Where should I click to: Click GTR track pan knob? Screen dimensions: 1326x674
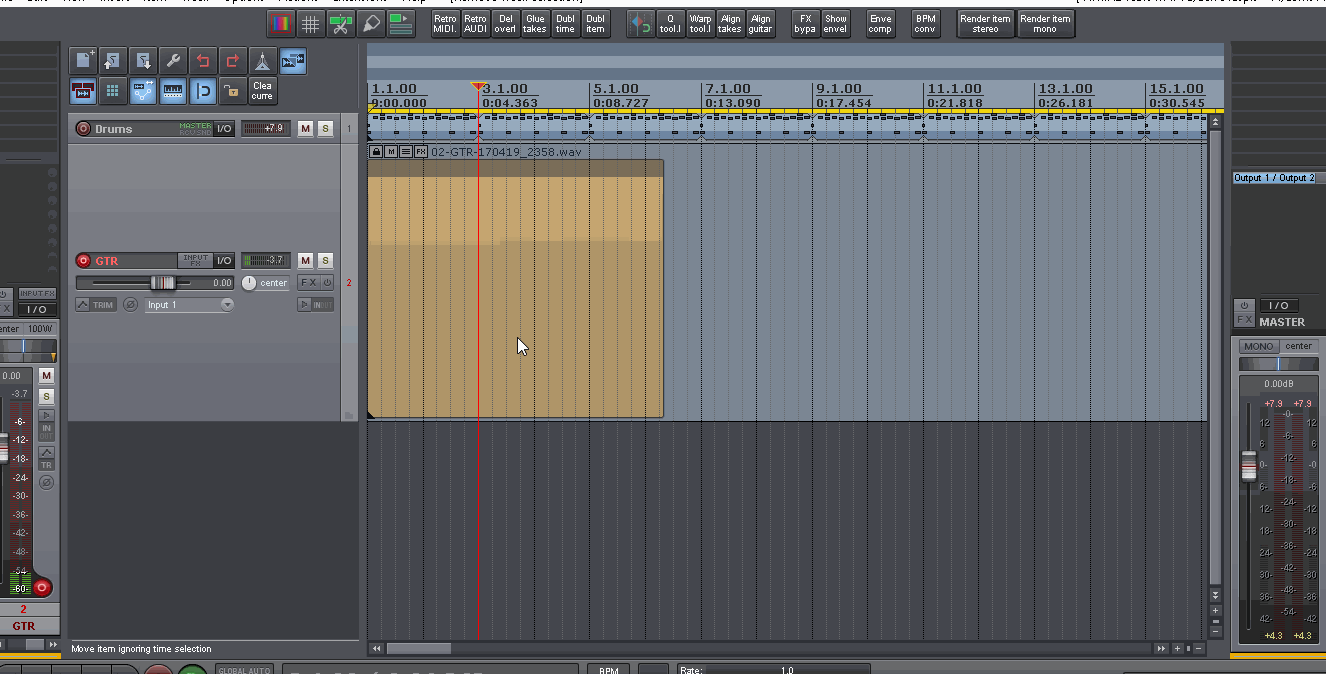249,283
